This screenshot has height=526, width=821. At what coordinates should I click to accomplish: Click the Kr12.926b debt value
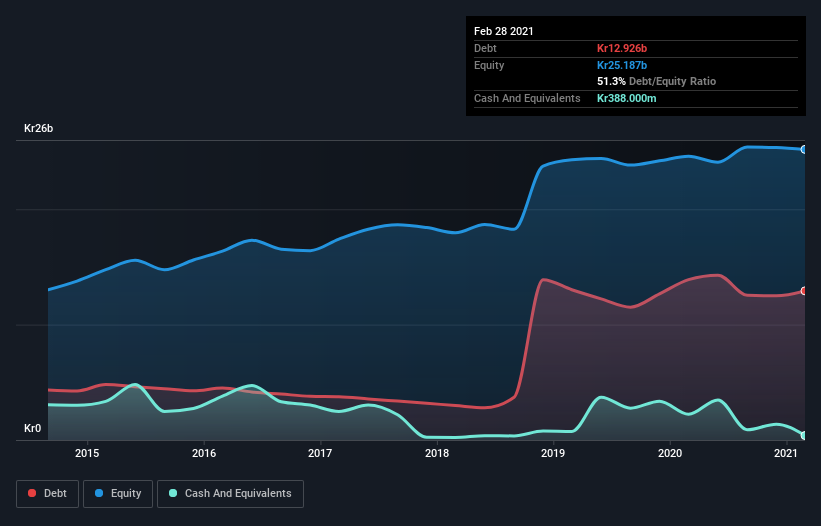(622, 48)
